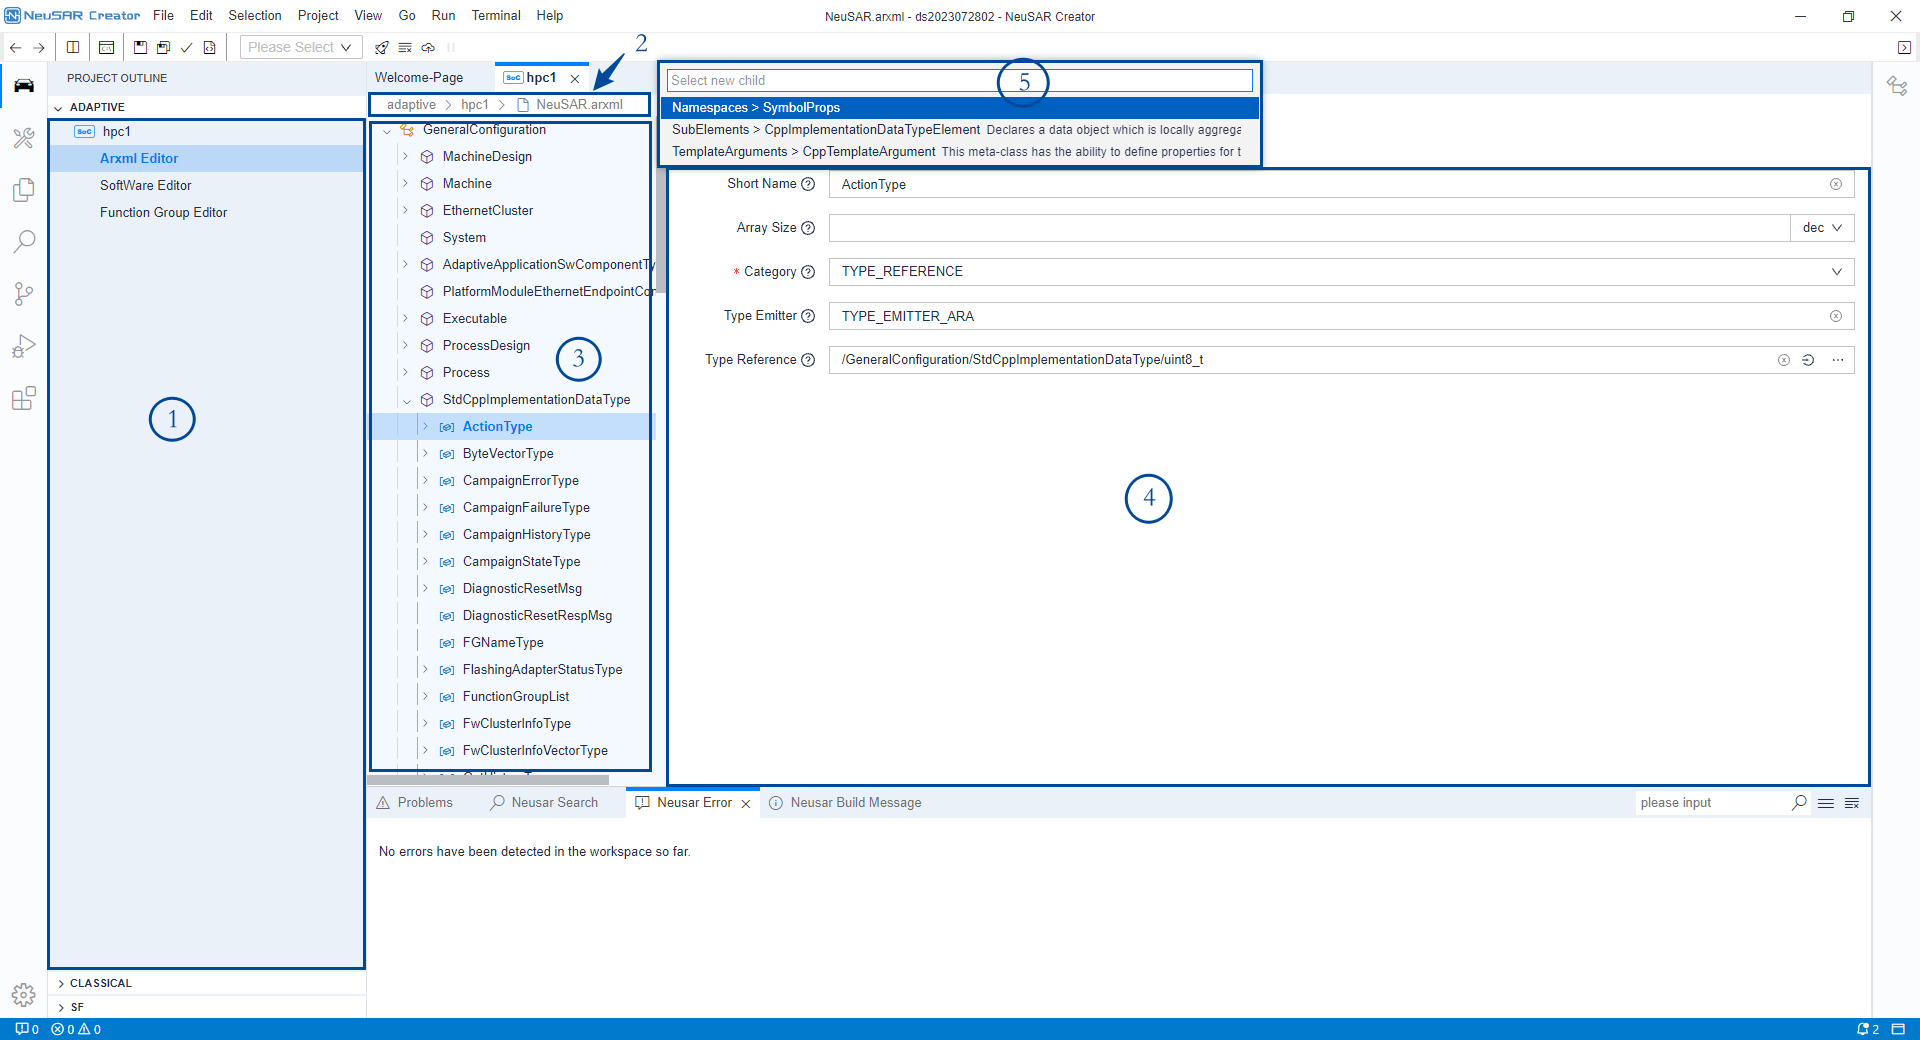Open the Please Select toolbar dropdown
The image size is (1920, 1040).
[300, 47]
